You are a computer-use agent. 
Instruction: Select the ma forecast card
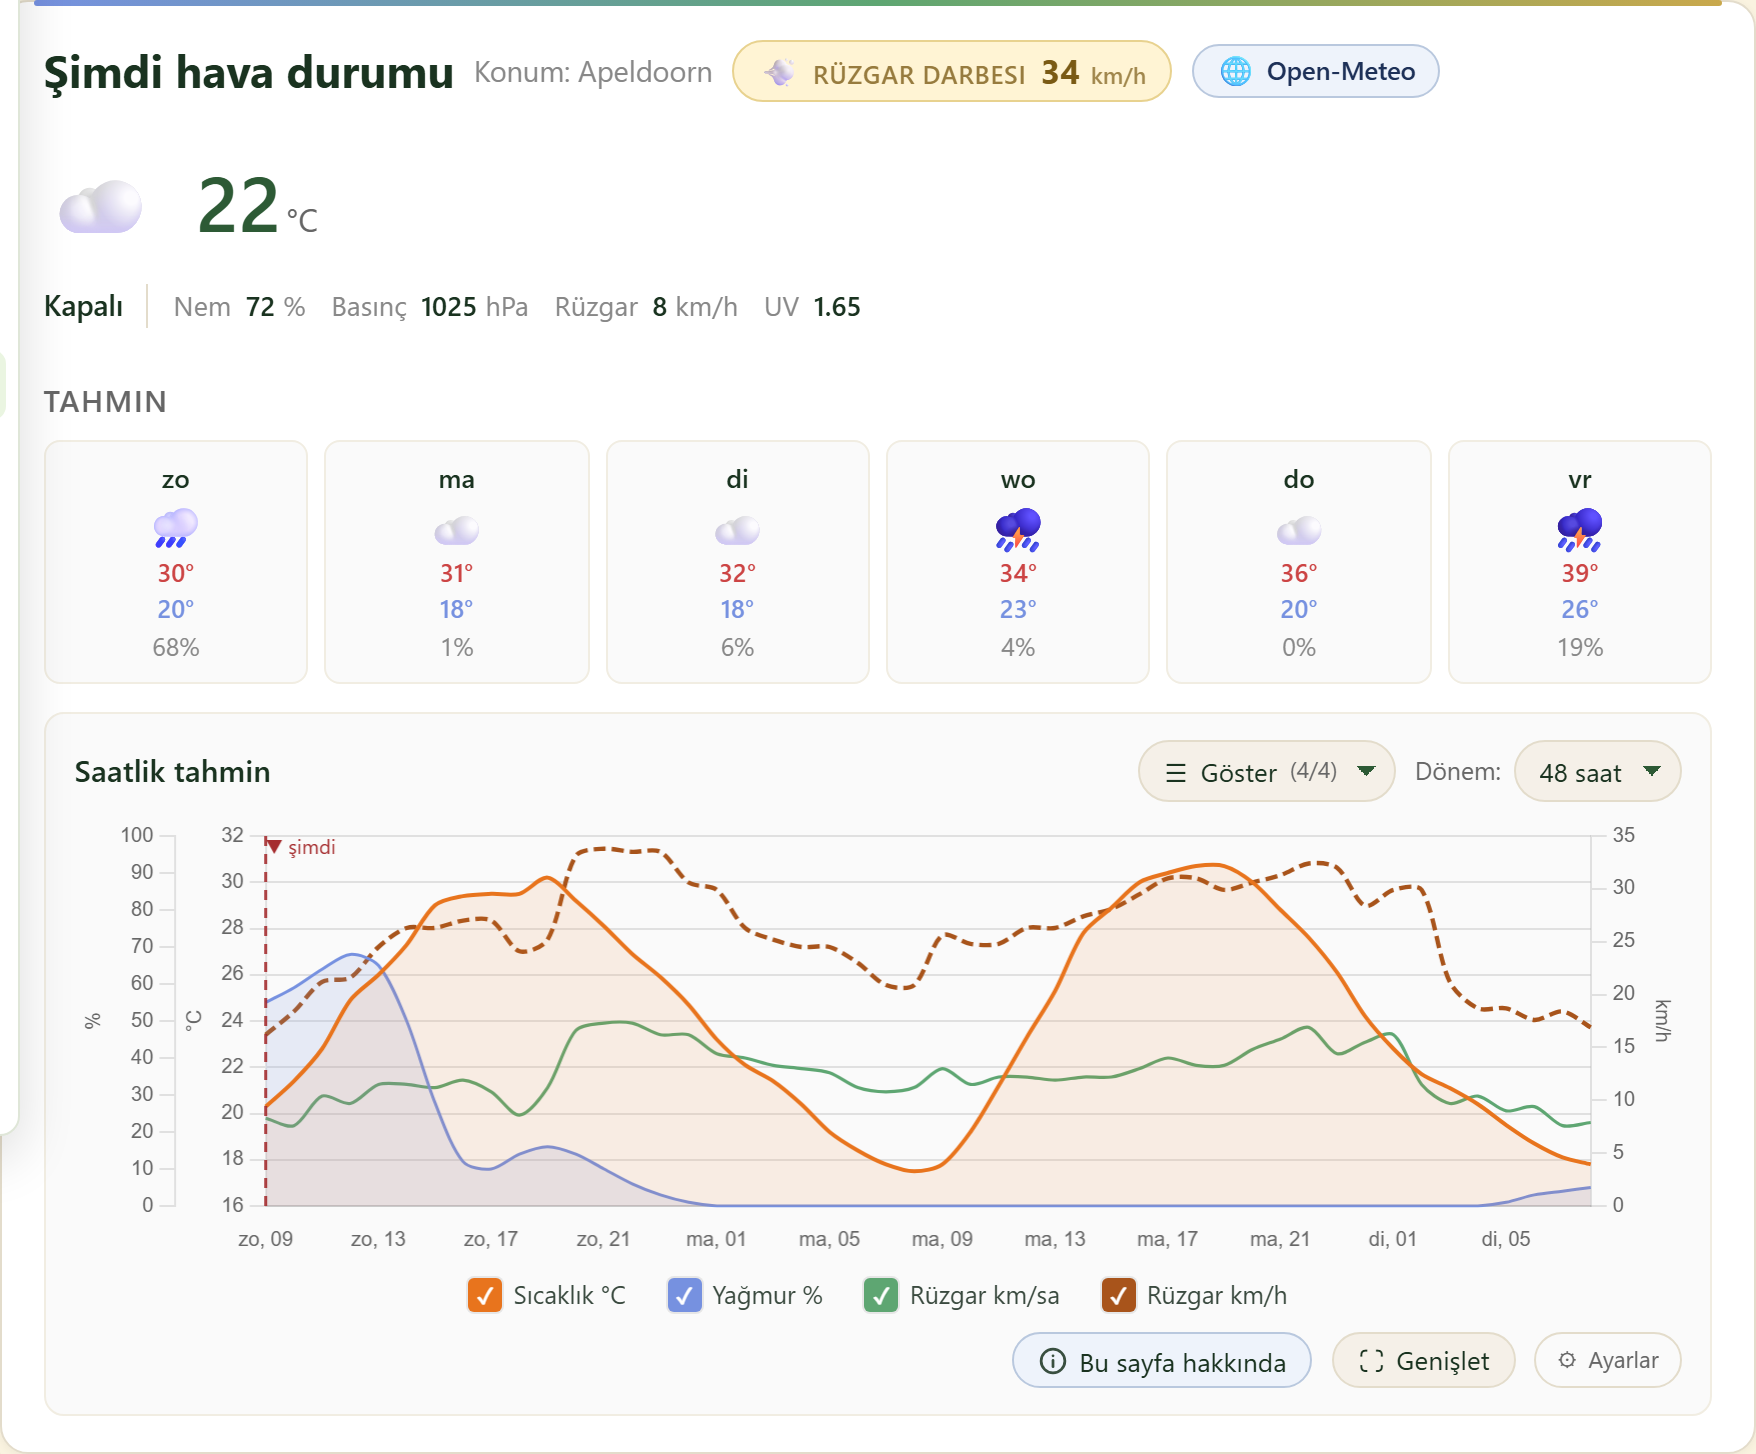point(457,562)
